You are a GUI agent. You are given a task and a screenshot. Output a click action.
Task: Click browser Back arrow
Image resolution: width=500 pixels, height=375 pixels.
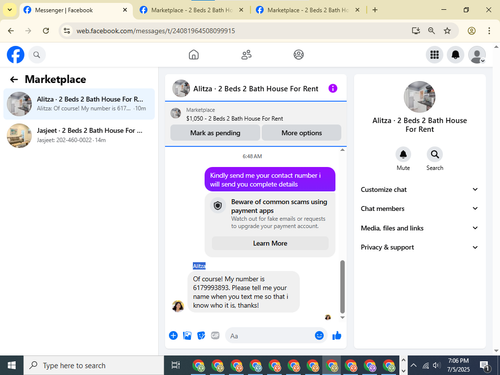[11, 31]
